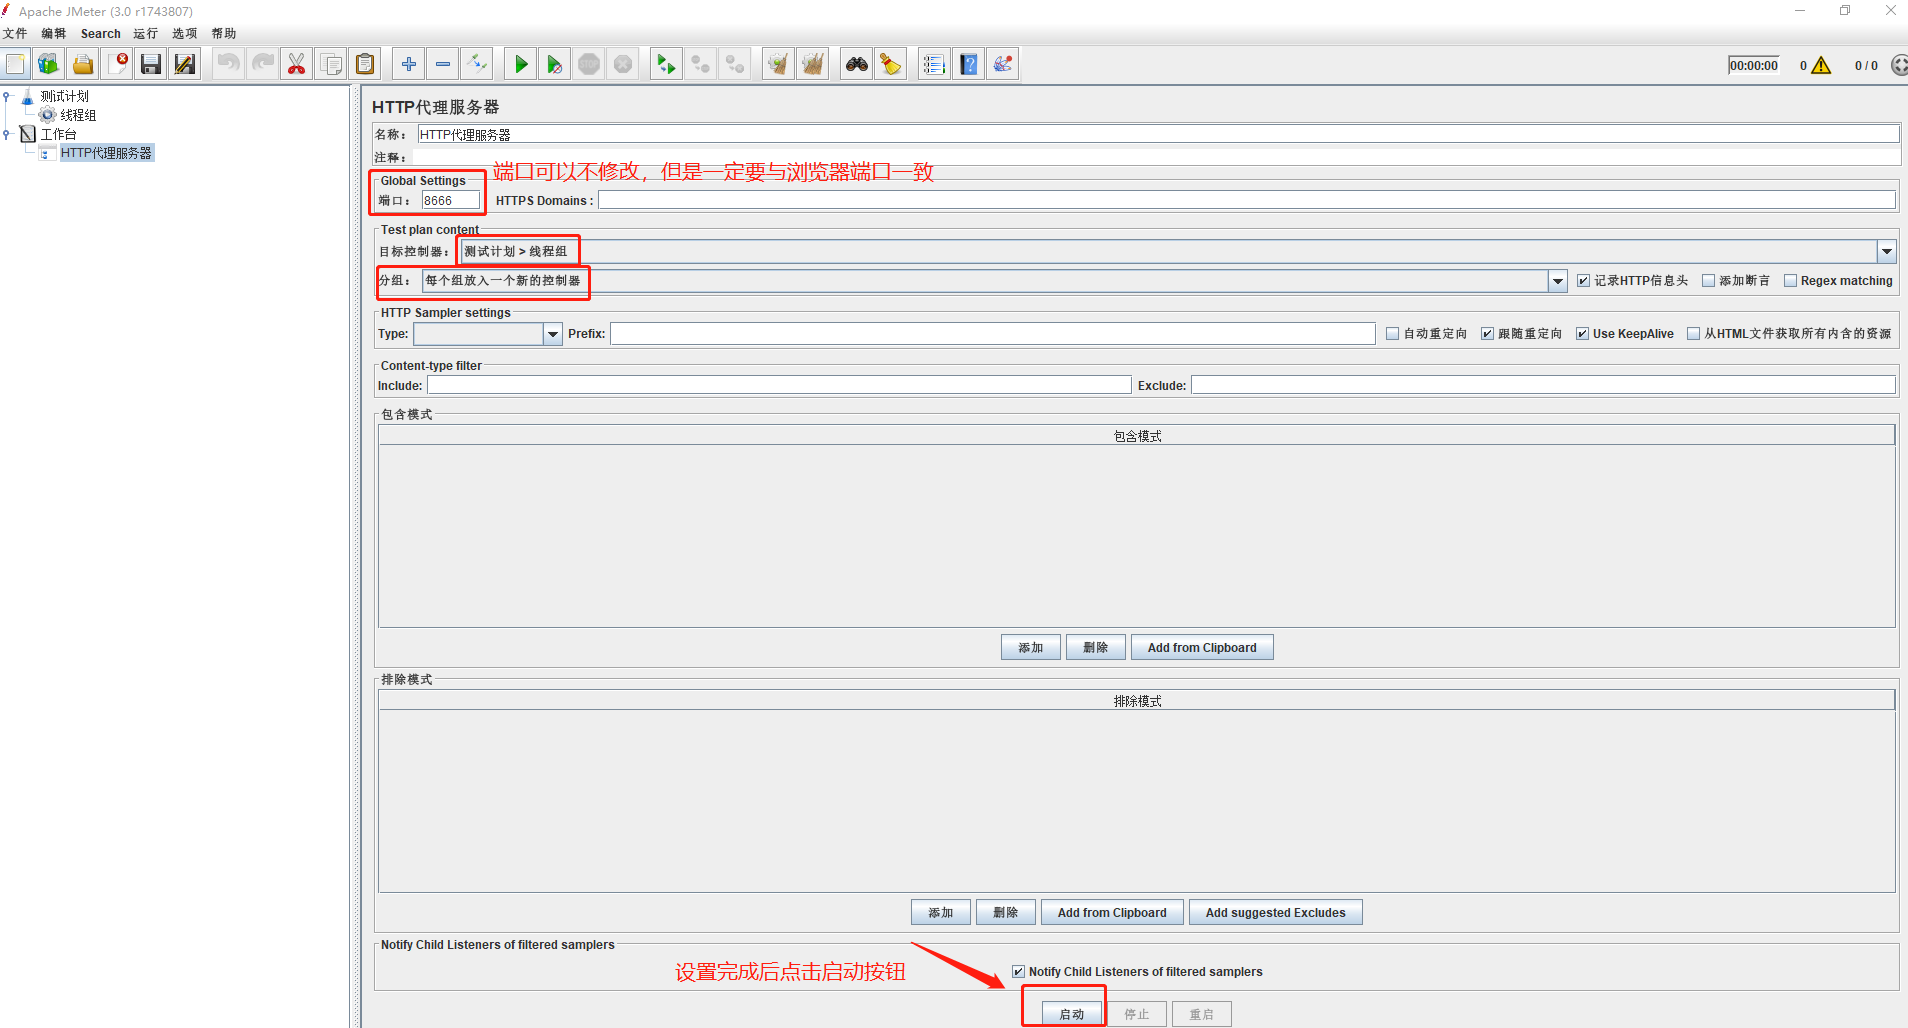Reset search with yellow broom icon
1908x1028 pixels.
pyautogui.click(x=890, y=65)
